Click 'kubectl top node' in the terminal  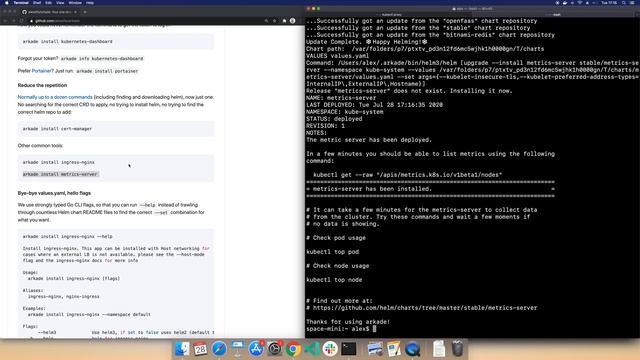tap(334, 280)
